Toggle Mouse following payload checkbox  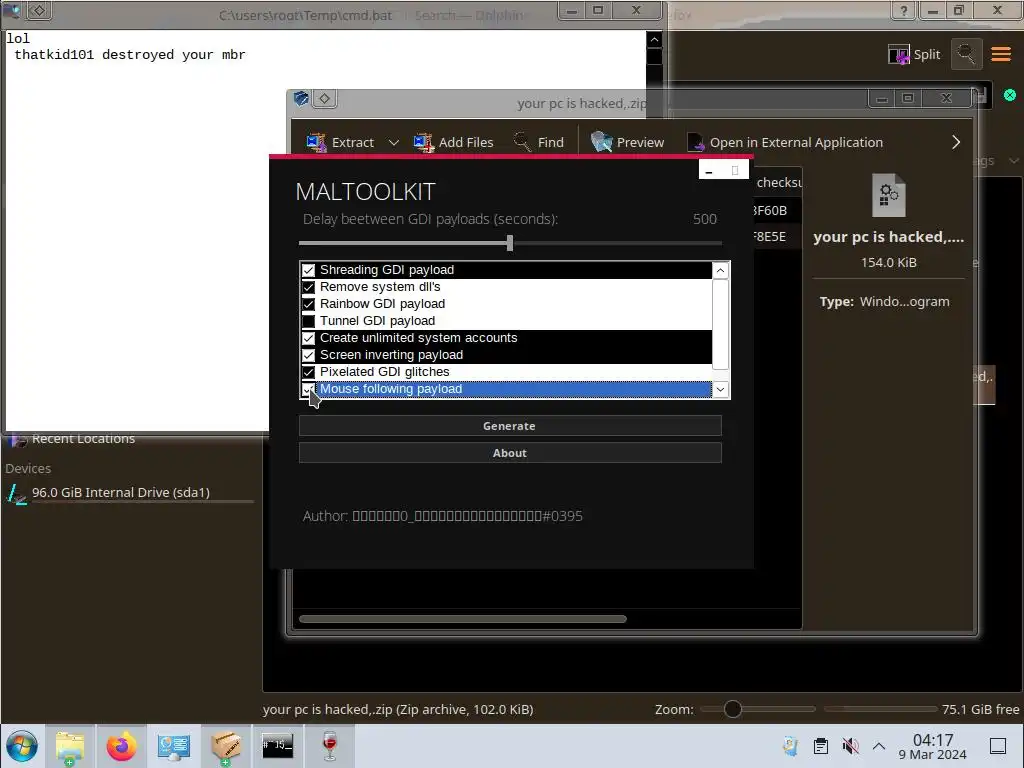click(x=308, y=389)
